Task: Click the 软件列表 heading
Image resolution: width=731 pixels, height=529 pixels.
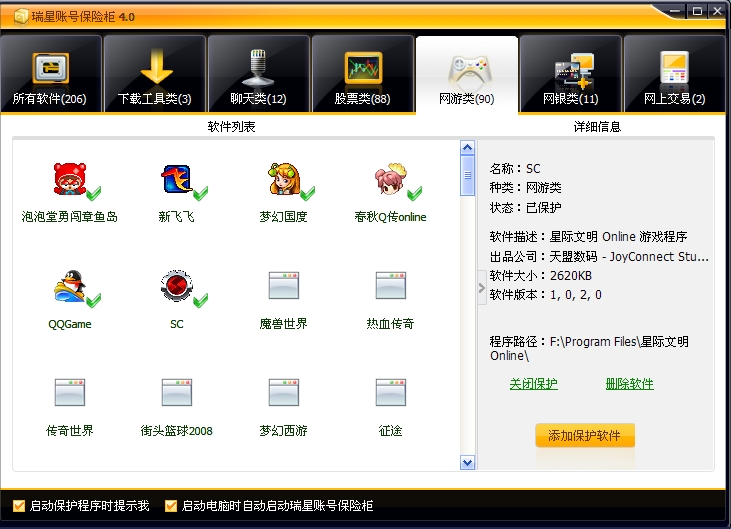Action: pos(231,127)
